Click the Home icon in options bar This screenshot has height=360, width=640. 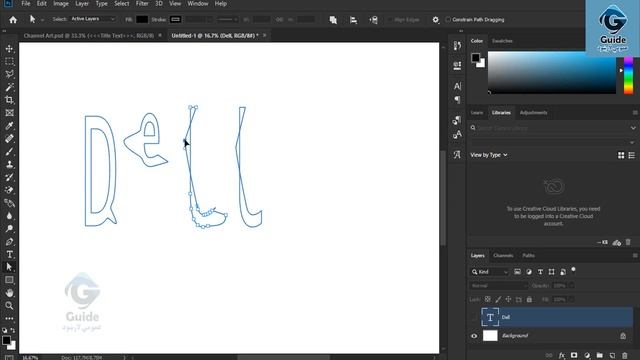[13, 20]
